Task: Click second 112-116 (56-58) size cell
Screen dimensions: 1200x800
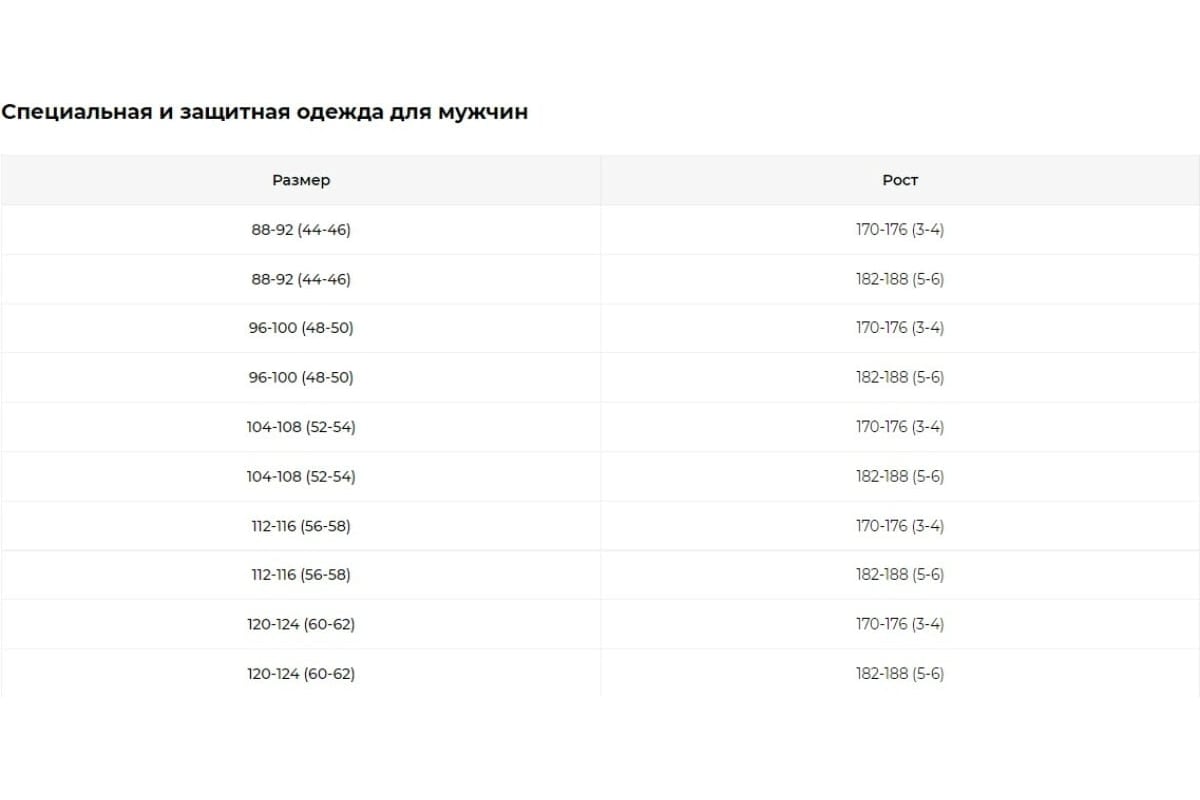Action: [x=301, y=575]
